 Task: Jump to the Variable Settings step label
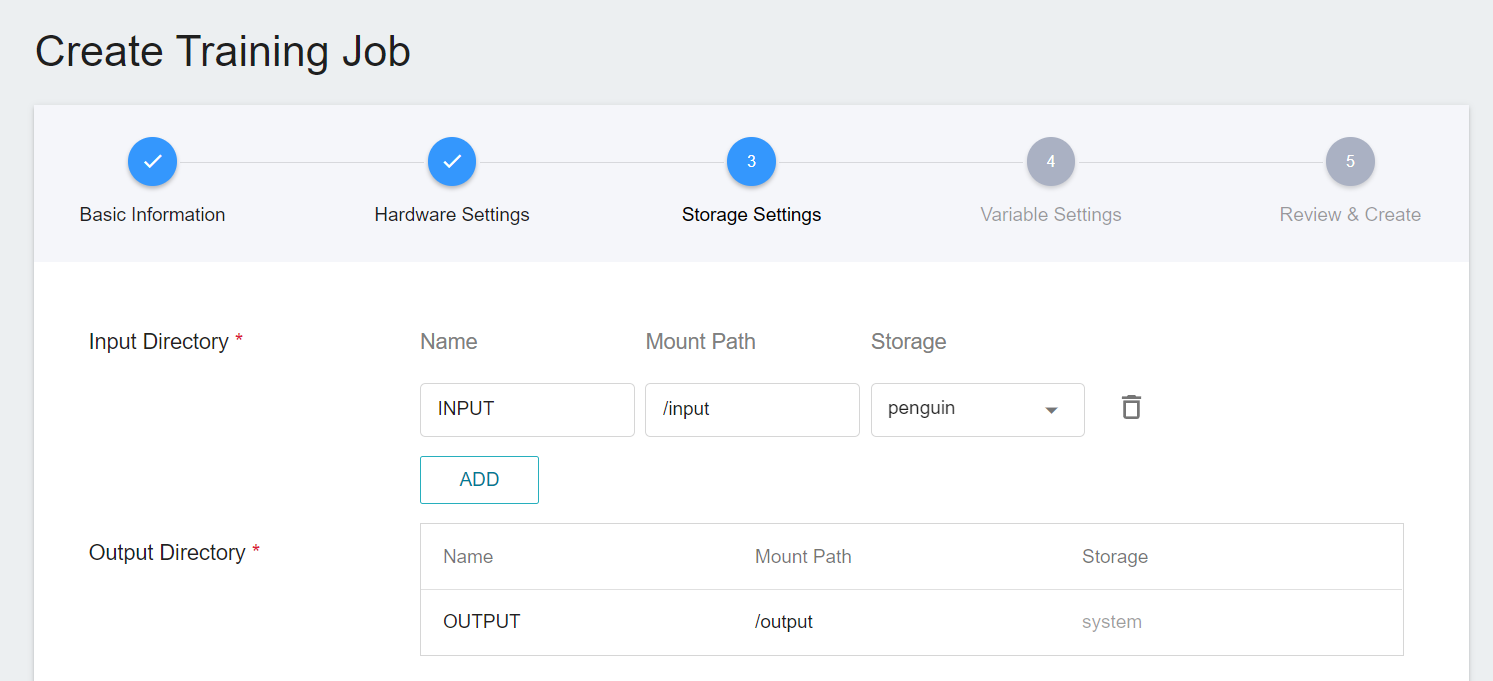[1050, 215]
